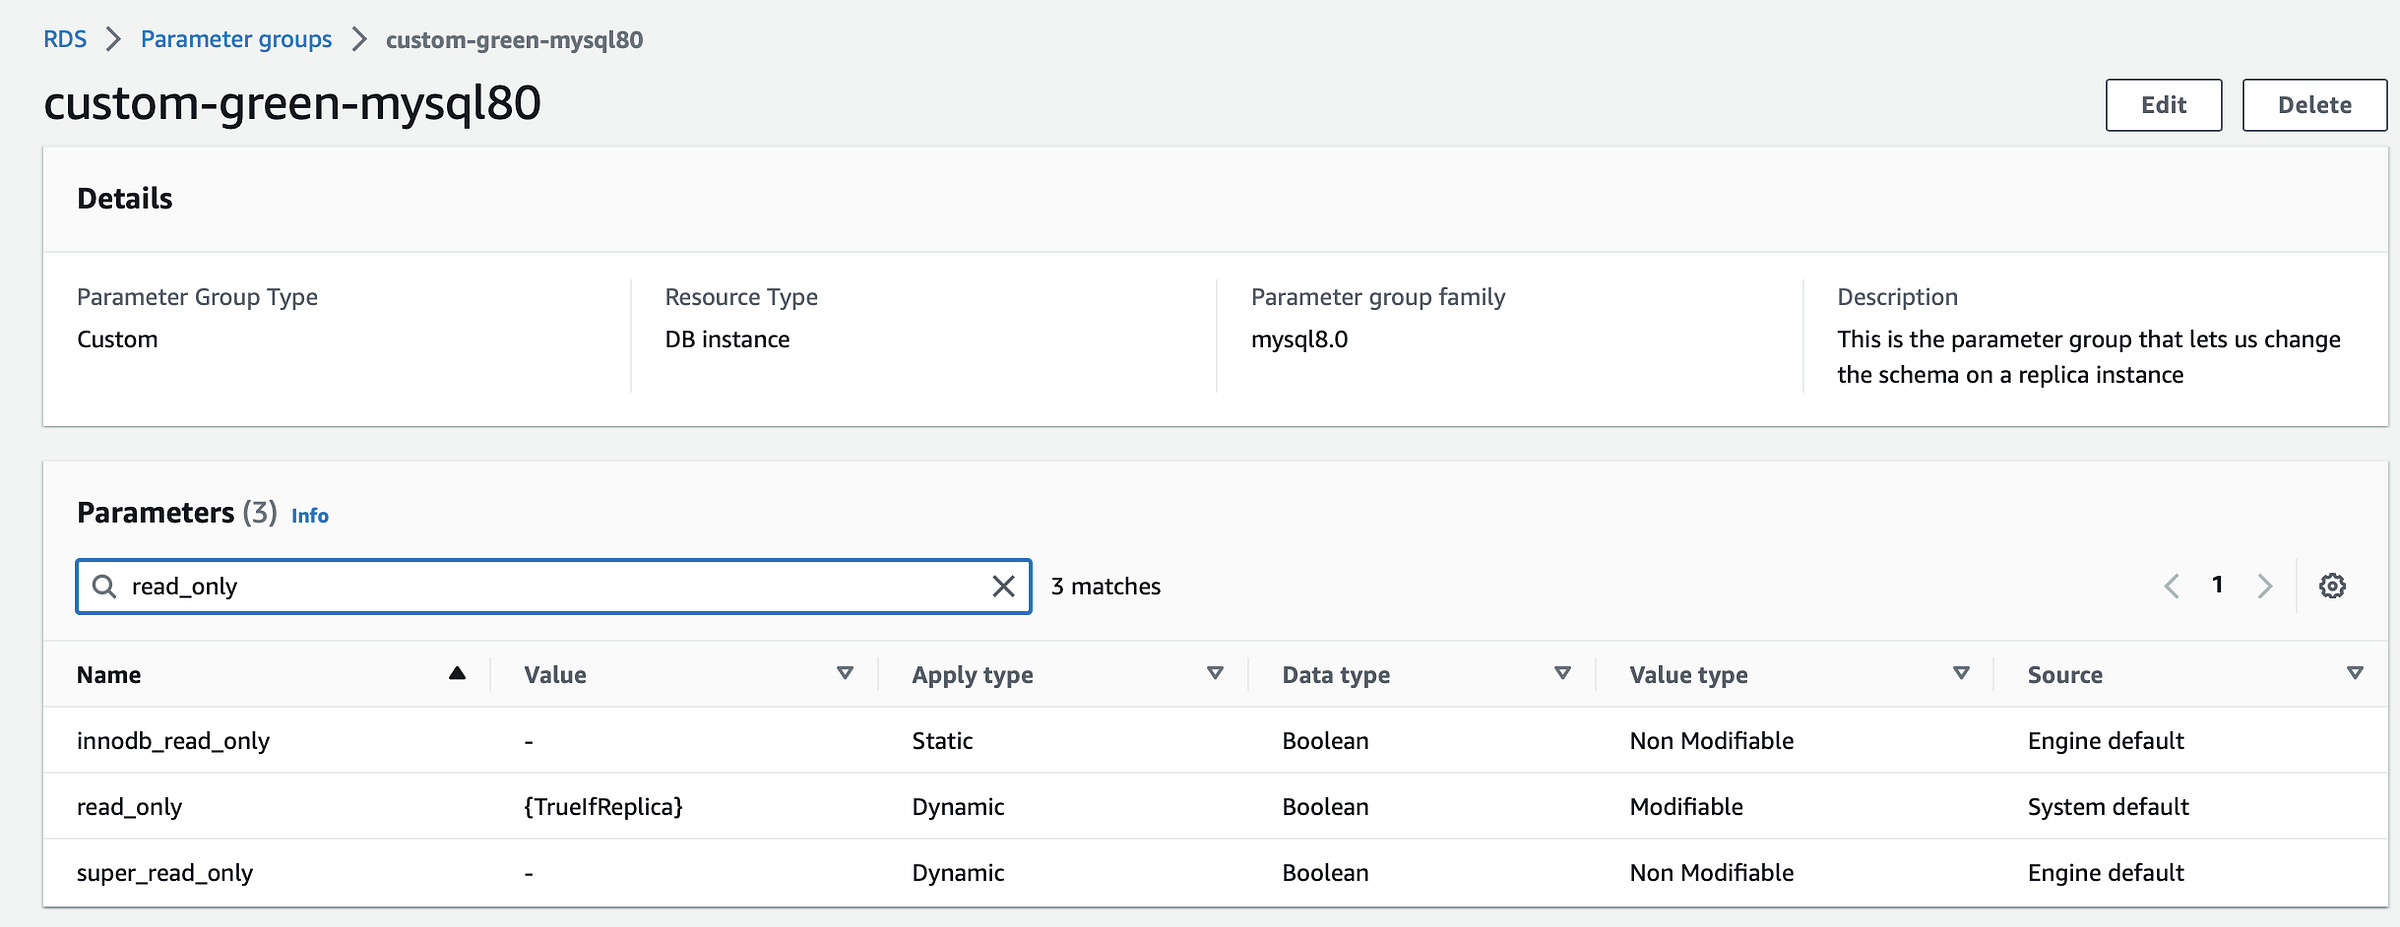2400x927 pixels.
Task: Click the {TrueIfReplica} value cell
Action: click(x=603, y=807)
